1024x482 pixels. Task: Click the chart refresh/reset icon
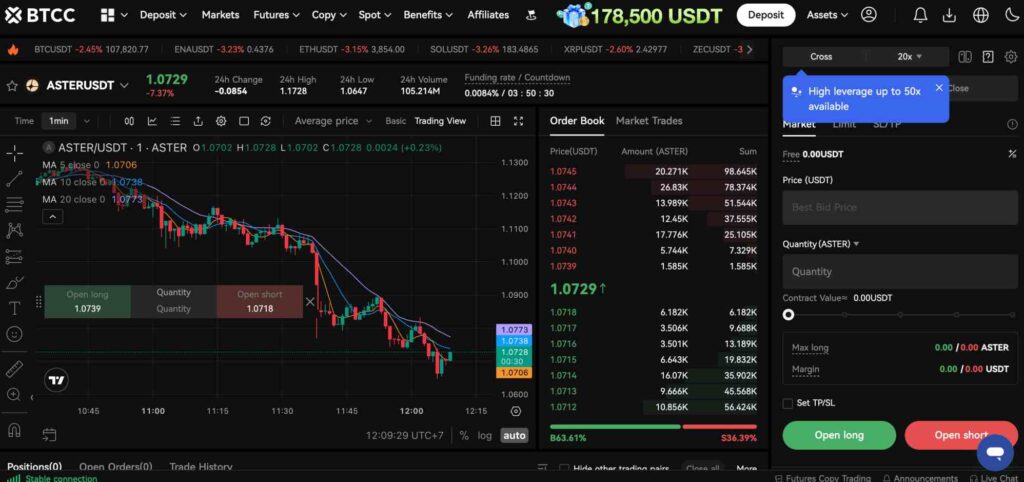265,121
